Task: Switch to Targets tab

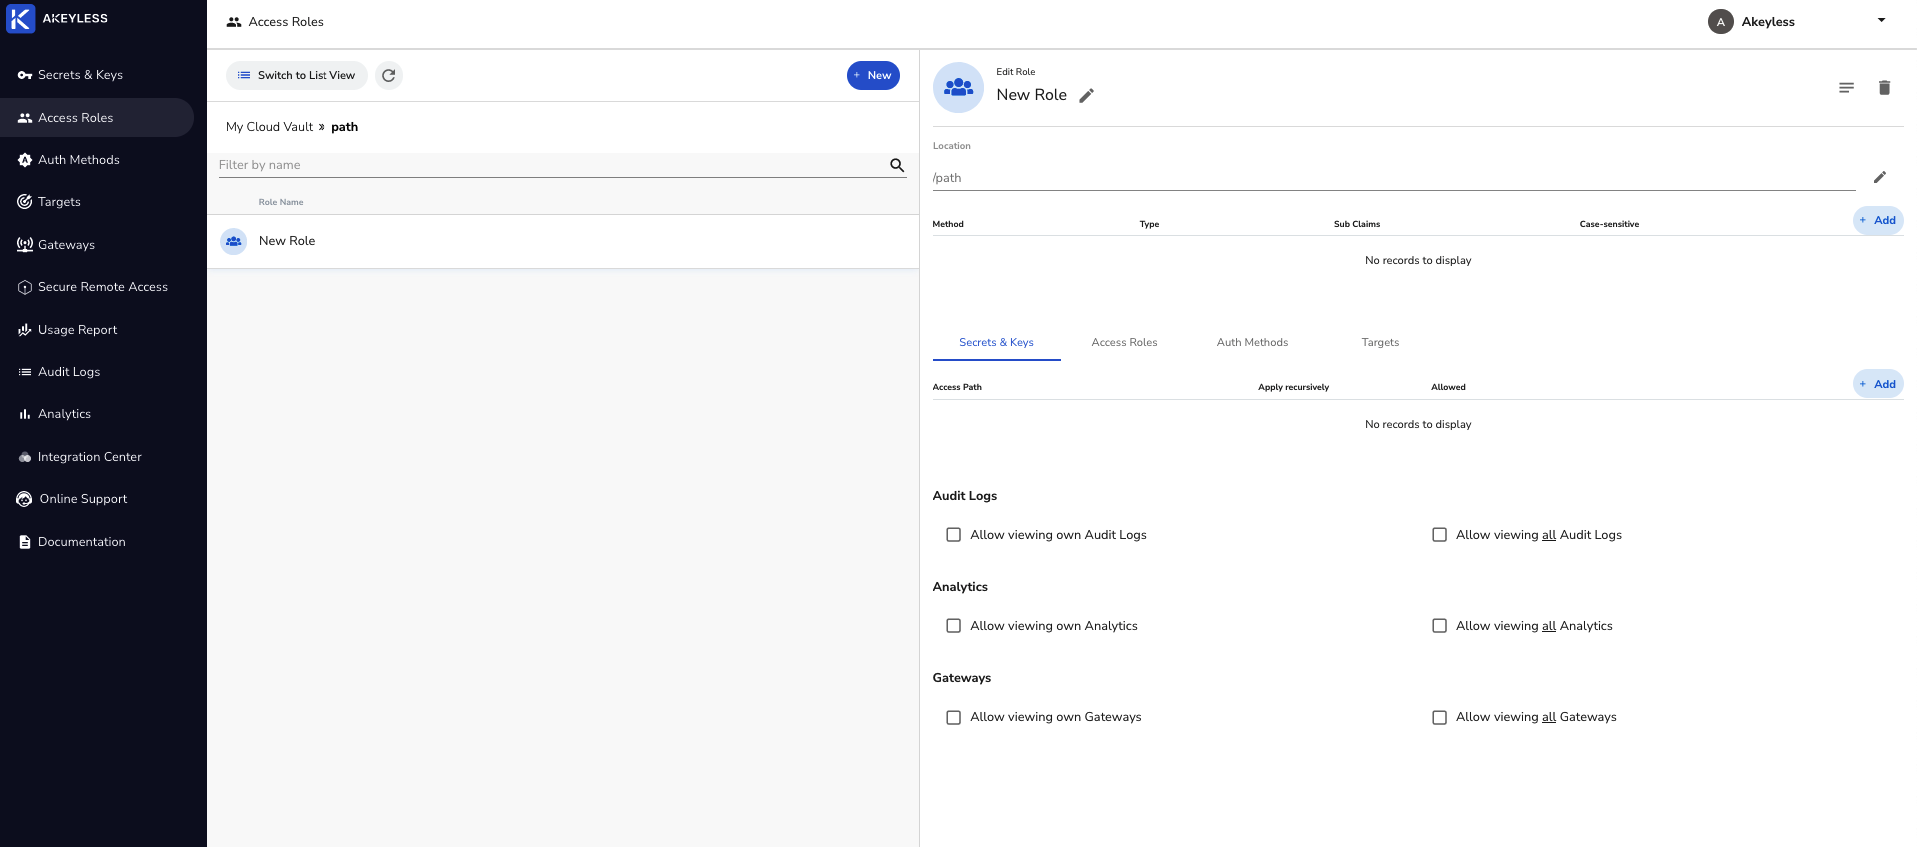Action: pyautogui.click(x=1380, y=342)
